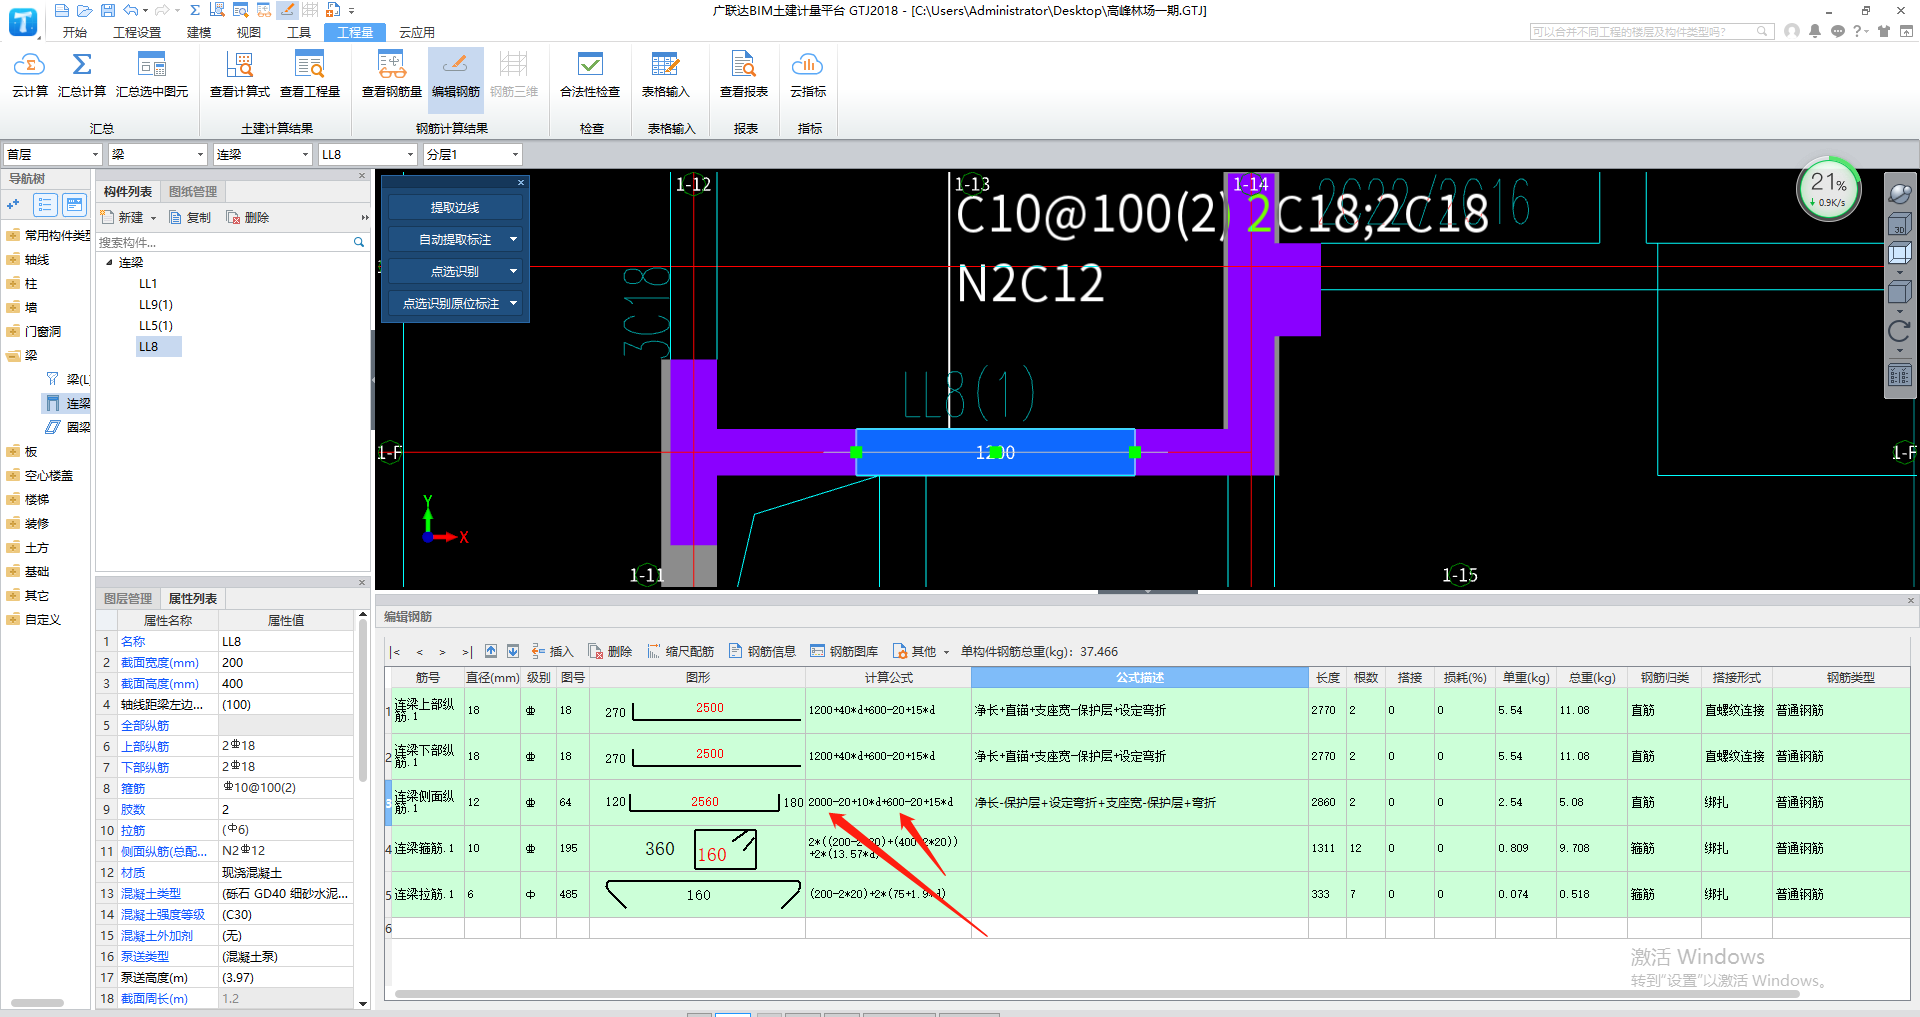
Task: Click the 公式描述 column header
Action: [x=1140, y=677]
